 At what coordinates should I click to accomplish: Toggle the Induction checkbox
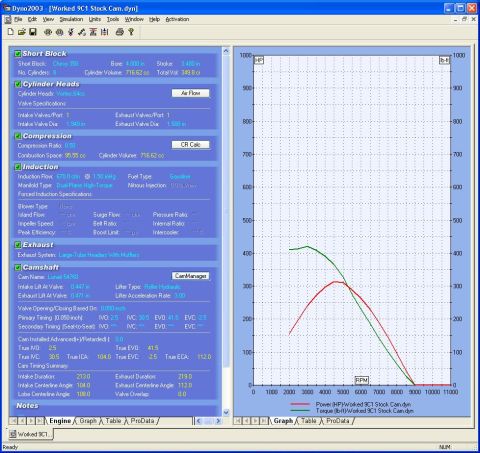[18, 167]
